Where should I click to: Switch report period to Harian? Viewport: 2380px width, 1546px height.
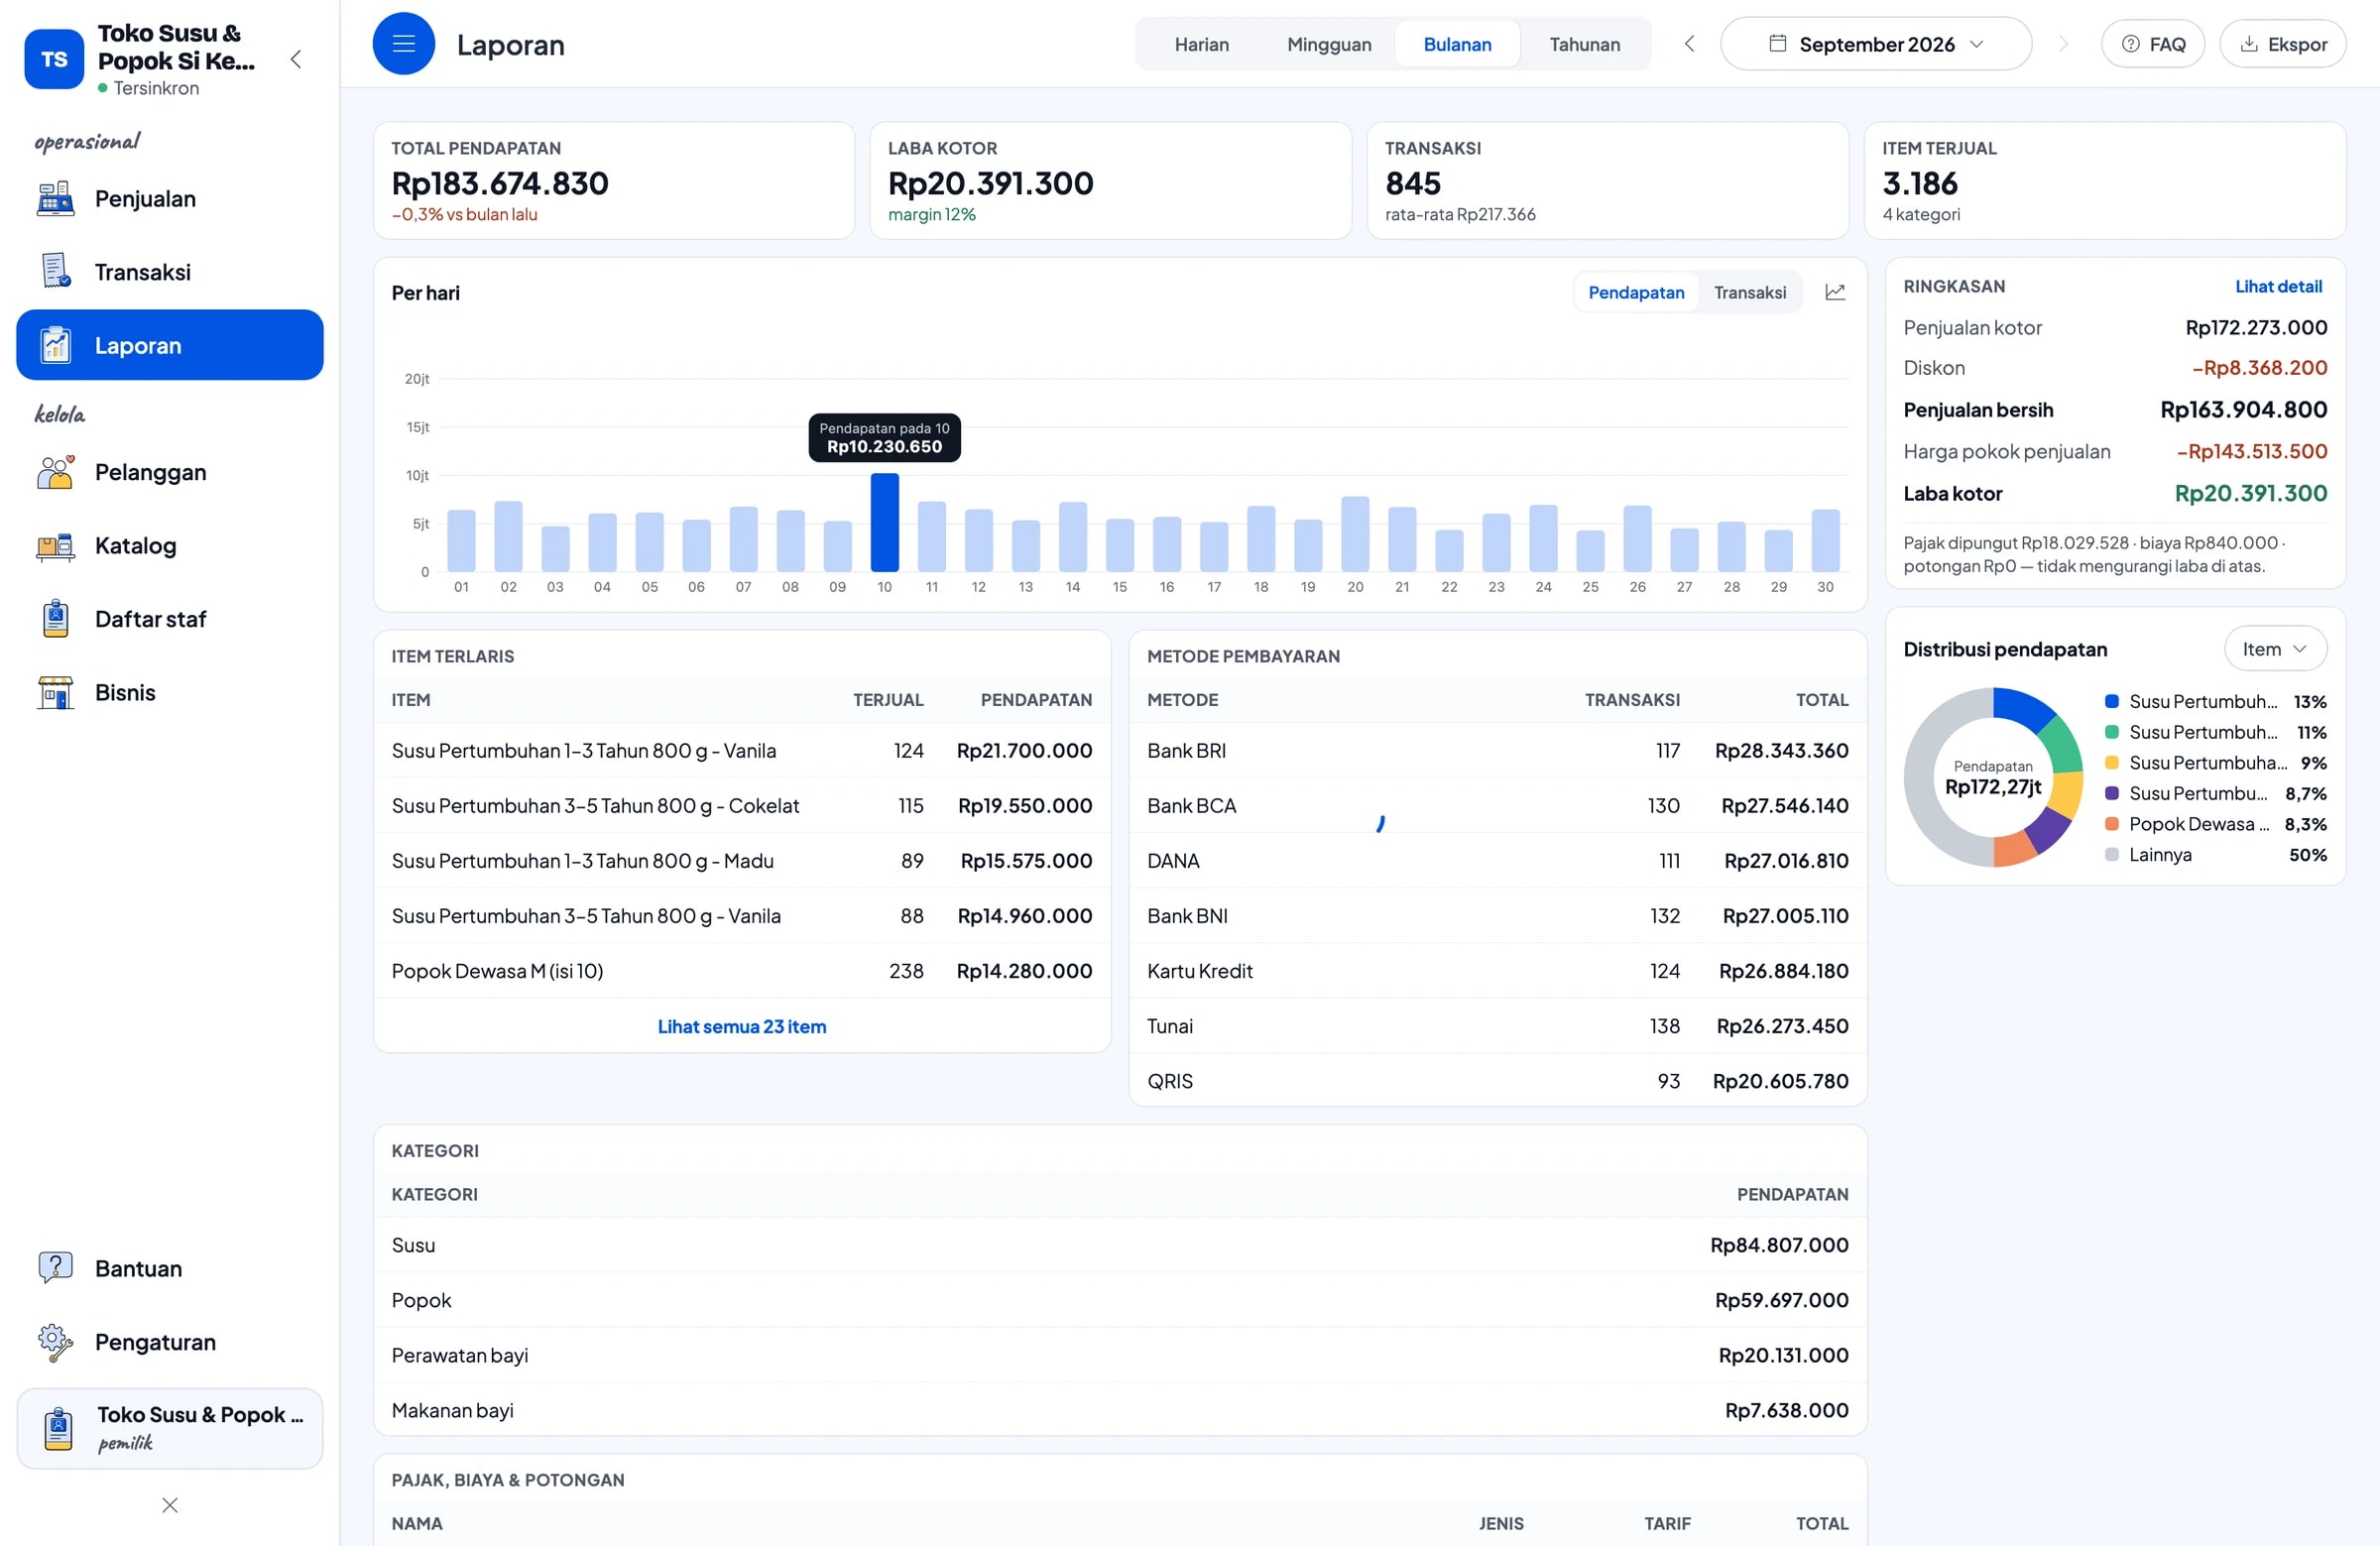point(1201,44)
